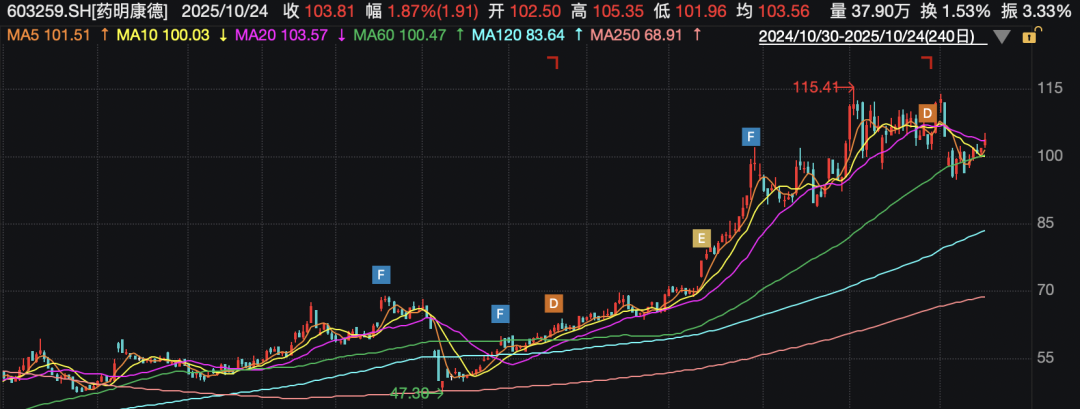1080x409 pixels.
Task: Click the 115.41 high price annotation
Action: click(815, 87)
